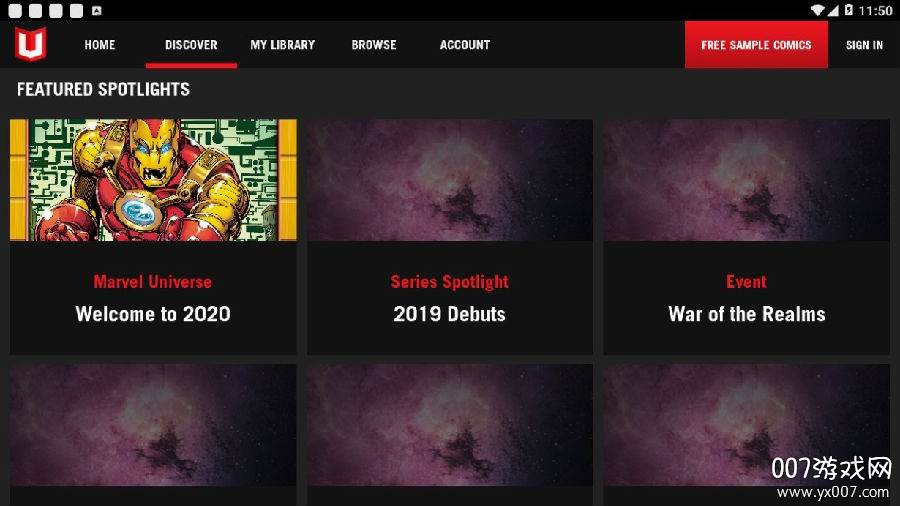This screenshot has width=900, height=506.
Task: Switch to the Browse tab
Action: click(374, 45)
